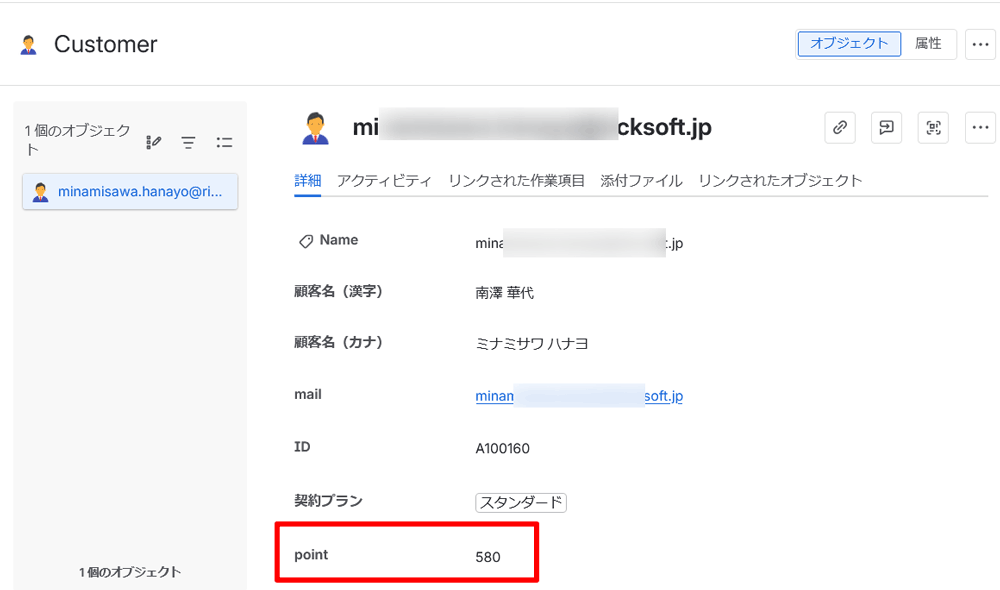Viewport: 1000px width, 590px height.
Task: Open the スタンダード contract plan tag
Action: [521, 502]
